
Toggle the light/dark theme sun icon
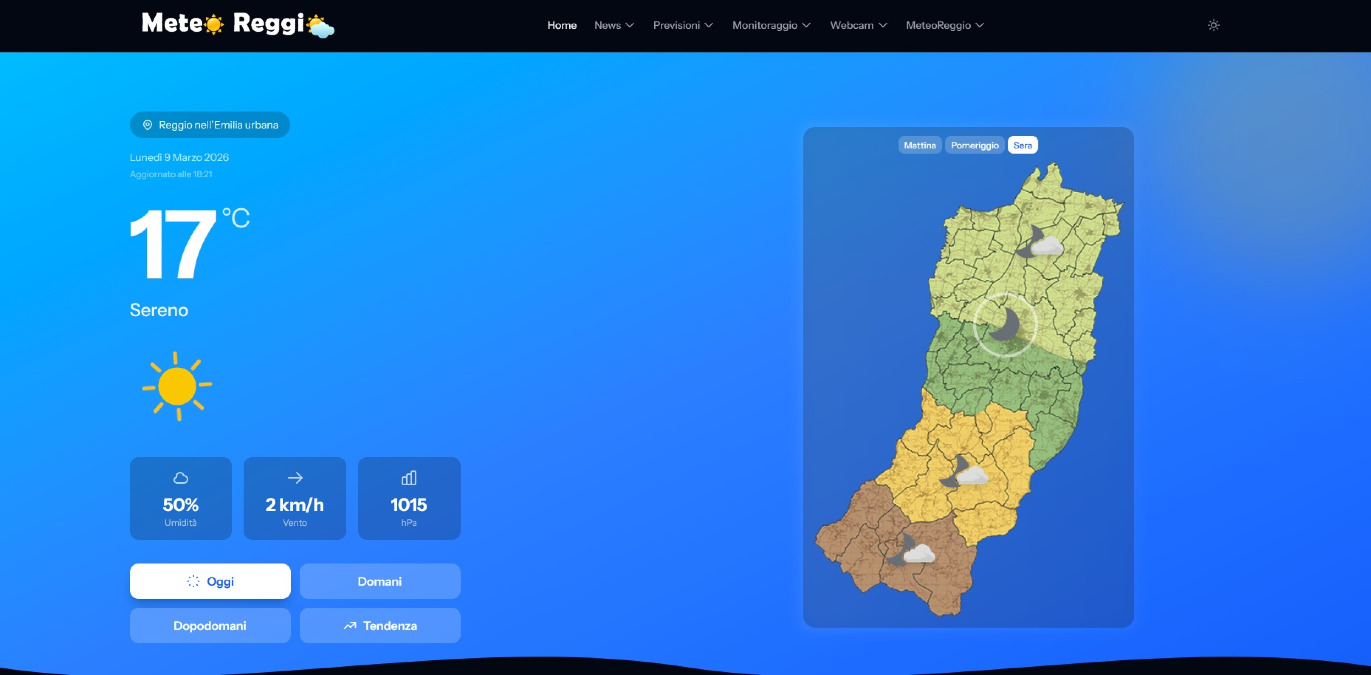coord(1213,25)
